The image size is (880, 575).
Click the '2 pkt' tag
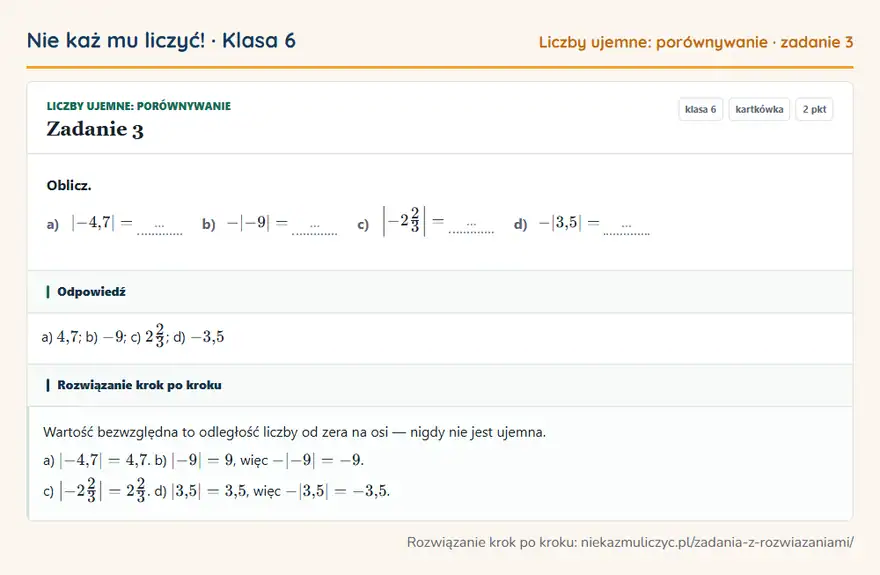[814, 109]
